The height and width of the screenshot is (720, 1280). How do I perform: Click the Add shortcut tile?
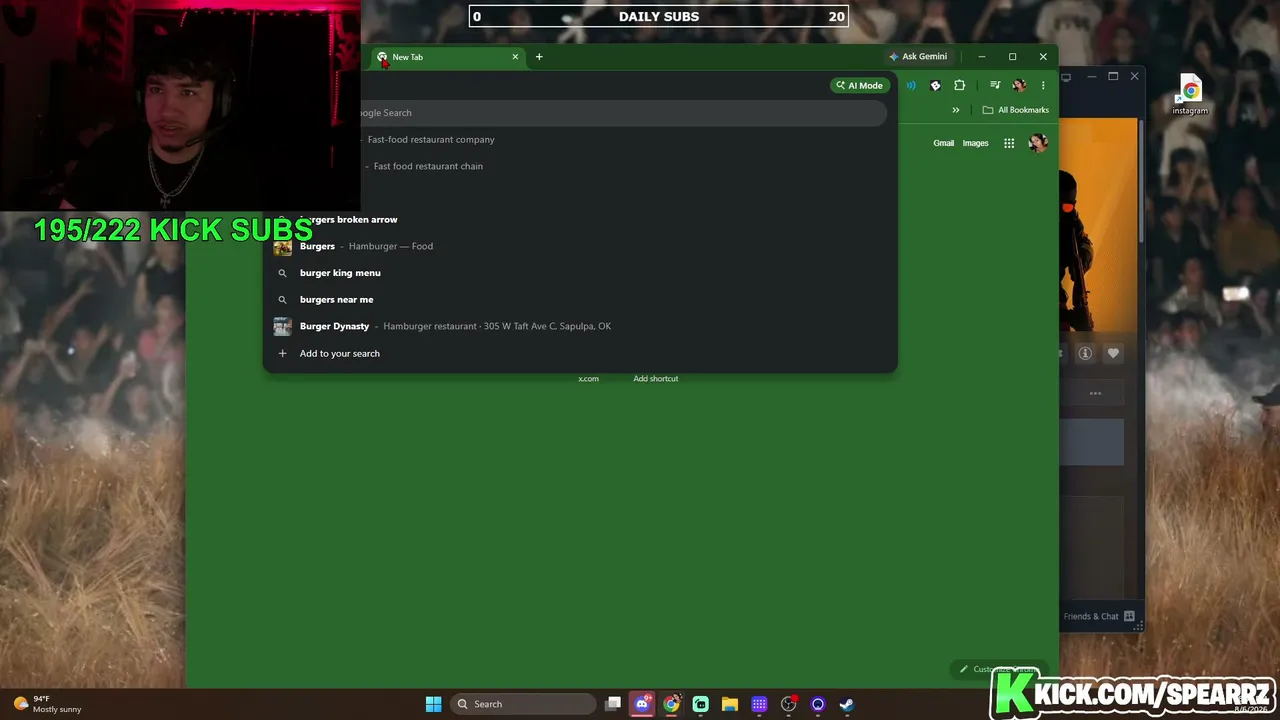point(655,379)
